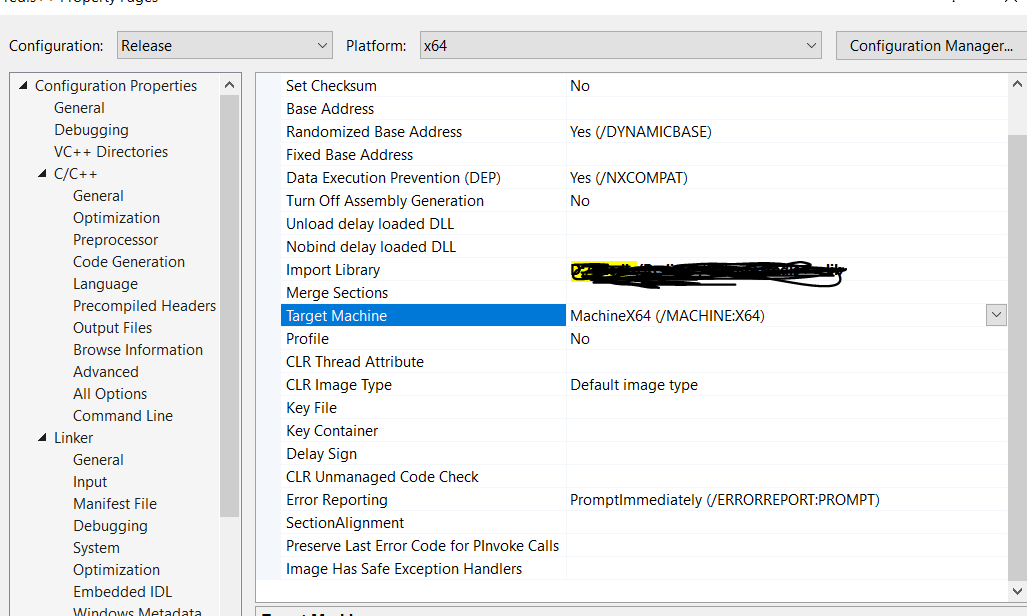The image size is (1027, 616).
Task: Select the Error Reporting property row
Action: [336, 499]
